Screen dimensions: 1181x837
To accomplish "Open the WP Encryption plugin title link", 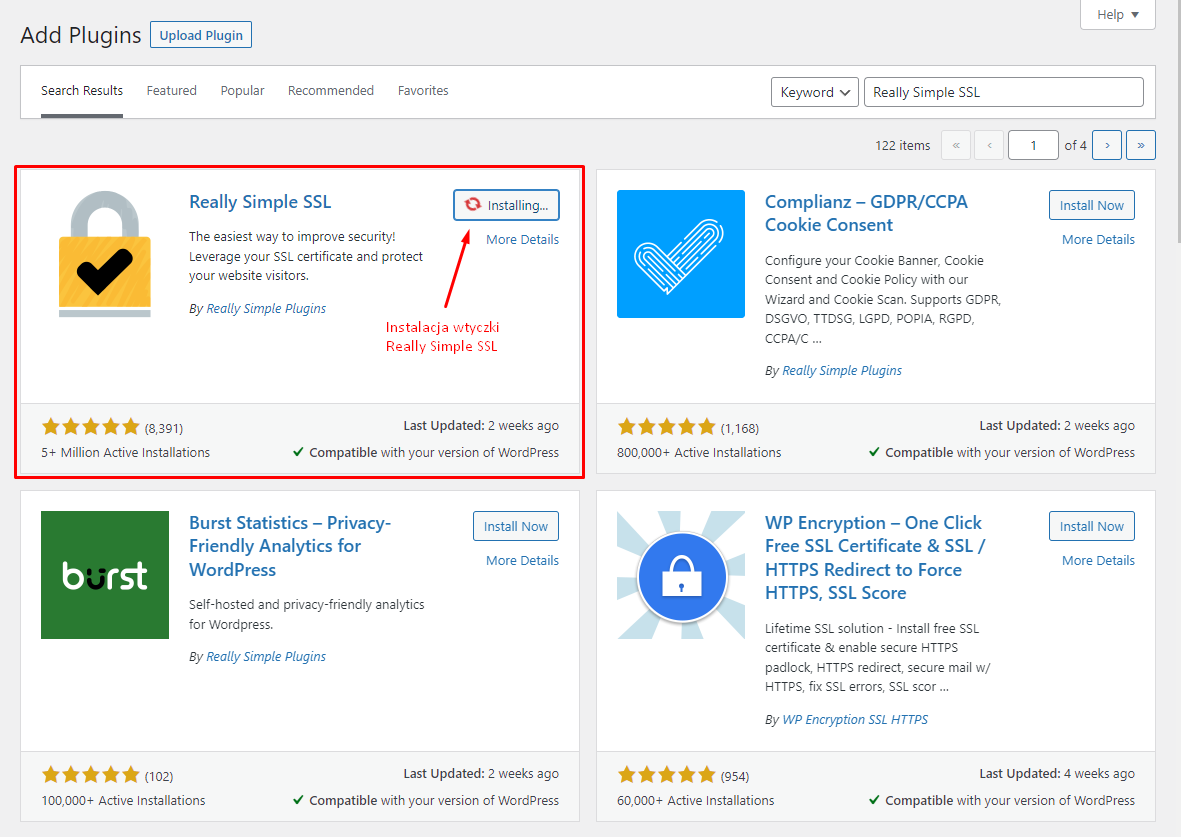I will click(x=875, y=557).
